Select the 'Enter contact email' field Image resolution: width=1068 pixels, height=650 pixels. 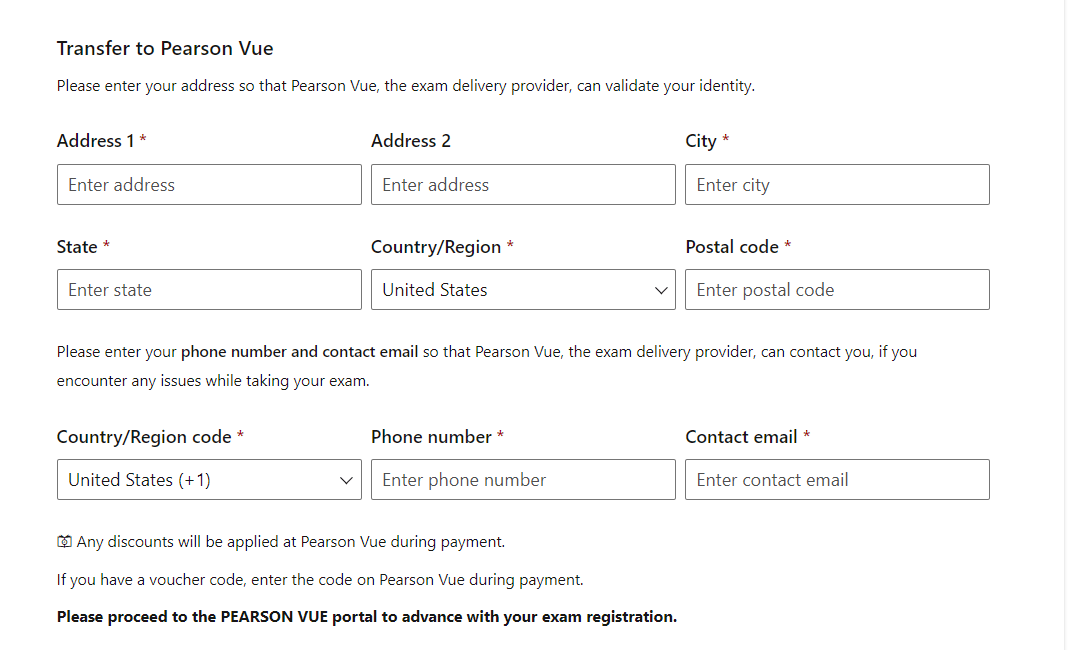(837, 480)
